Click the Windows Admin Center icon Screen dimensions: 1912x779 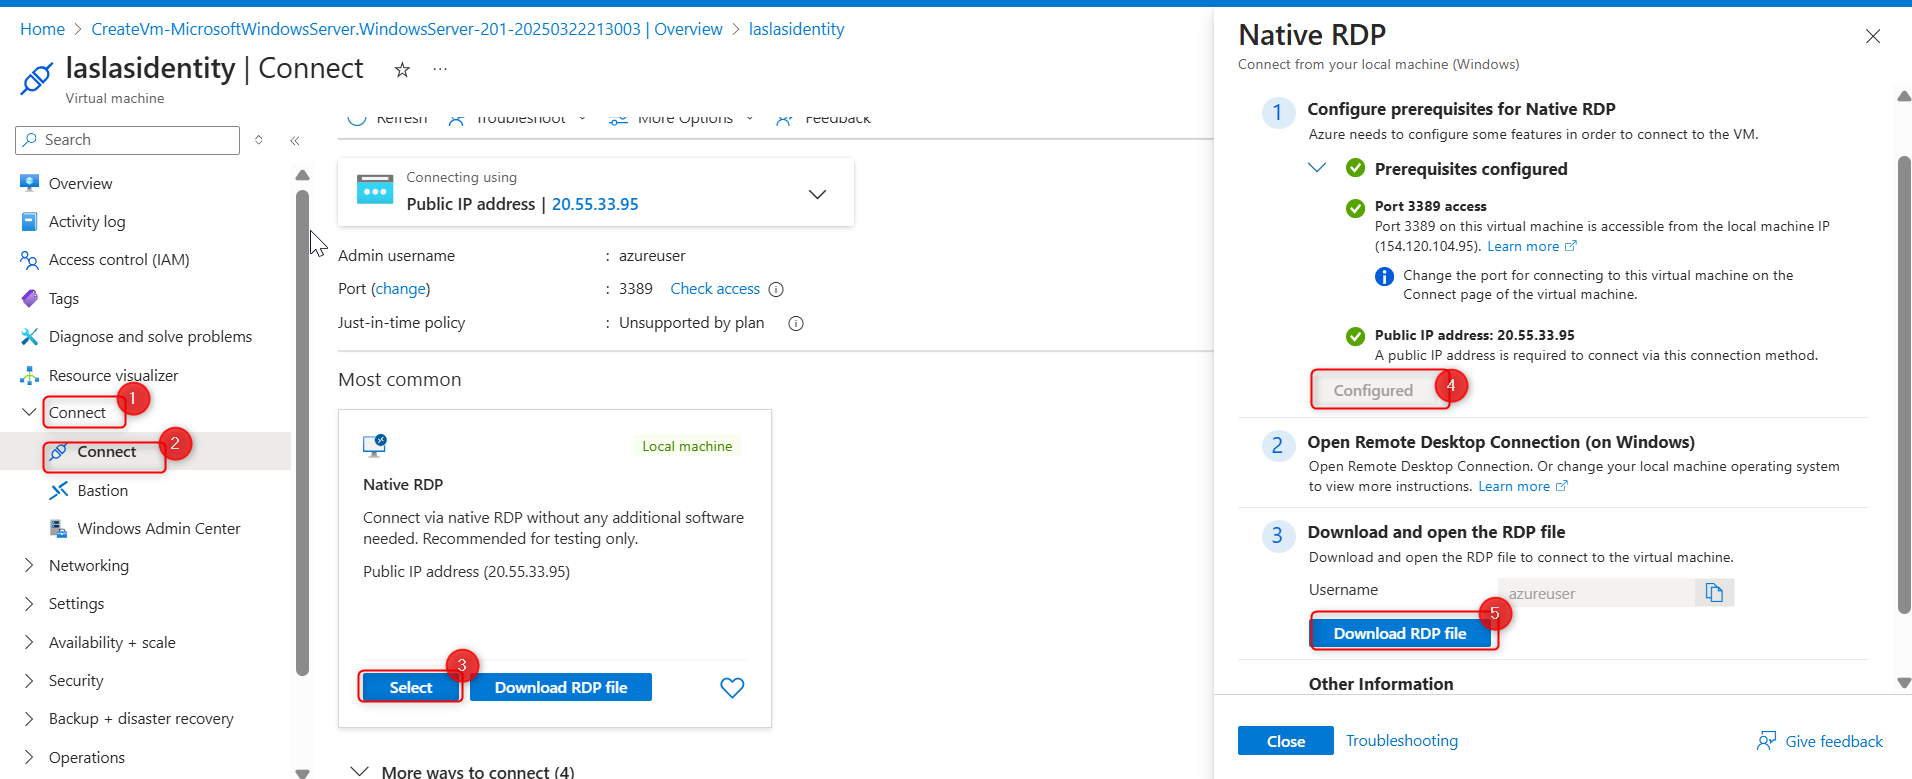(x=59, y=528)
